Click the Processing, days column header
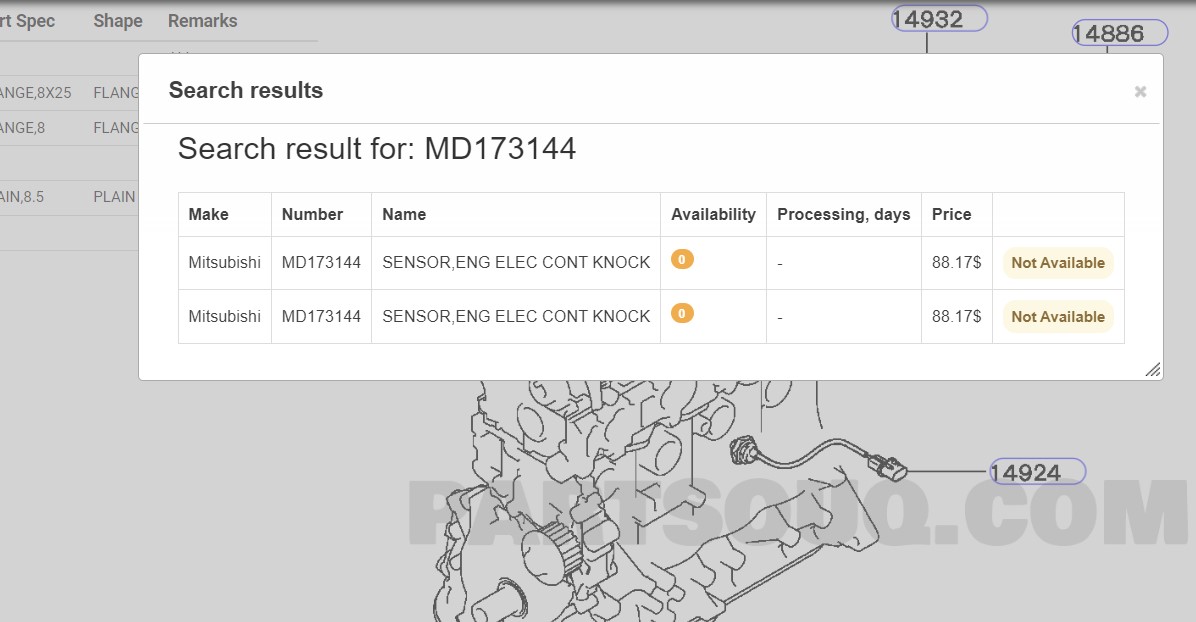Screen dimensions: 1196x622 [x=844, y=214]
